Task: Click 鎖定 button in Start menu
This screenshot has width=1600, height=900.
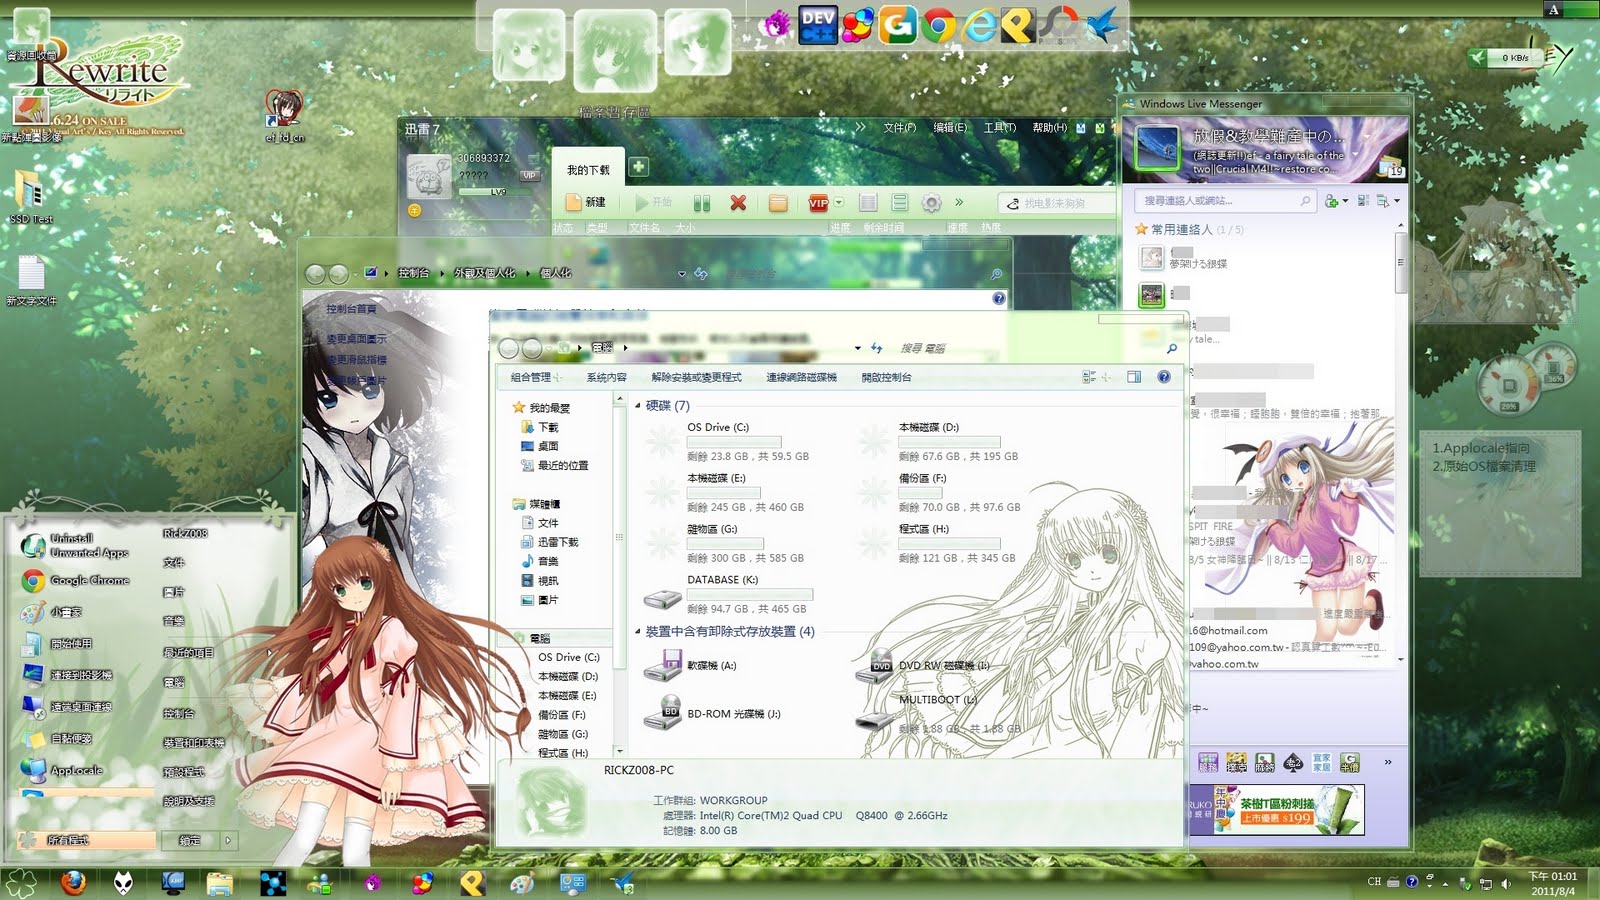Action: [x=190, y=840]
